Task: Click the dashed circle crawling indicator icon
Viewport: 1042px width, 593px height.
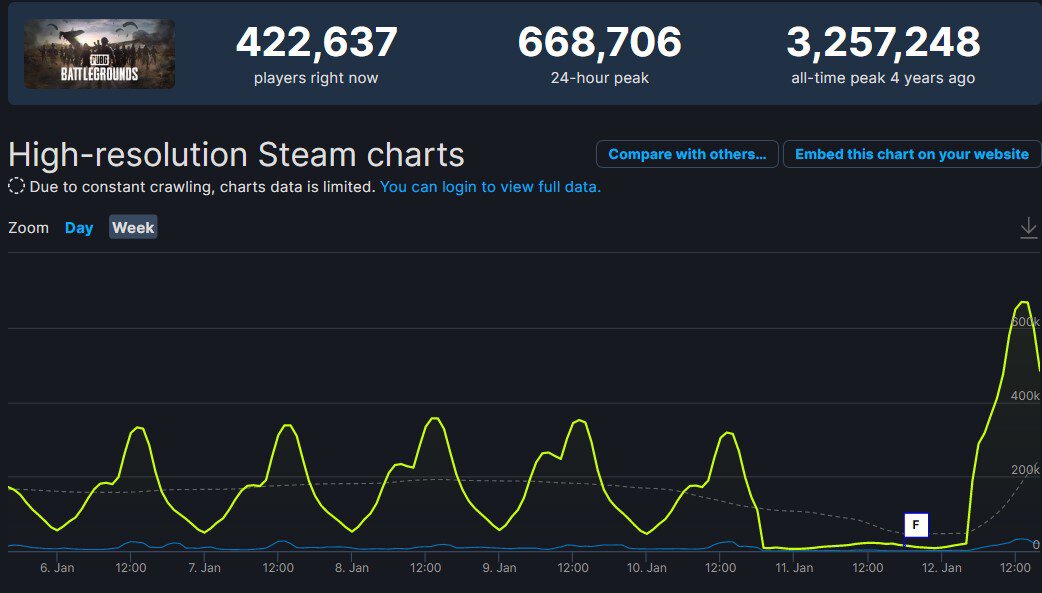Action: (x=17, y=186)
